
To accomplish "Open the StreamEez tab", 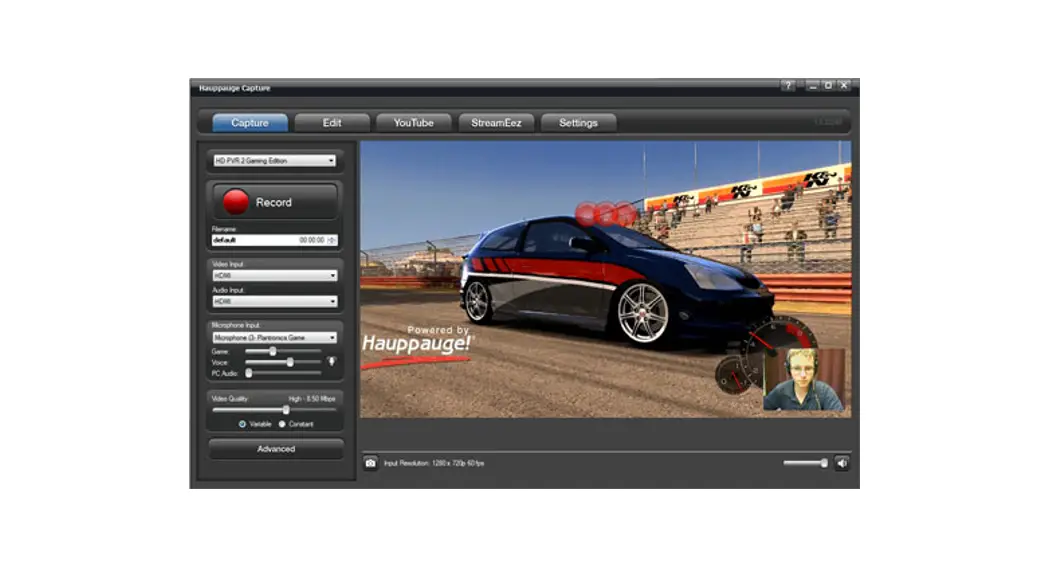I will pyautogui.click(x=496, y=123).
